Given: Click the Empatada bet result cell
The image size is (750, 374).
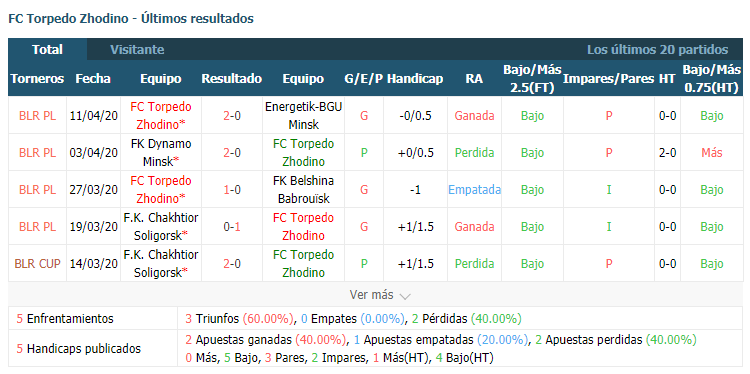Looking at the screenshot, I should (474, 190).
